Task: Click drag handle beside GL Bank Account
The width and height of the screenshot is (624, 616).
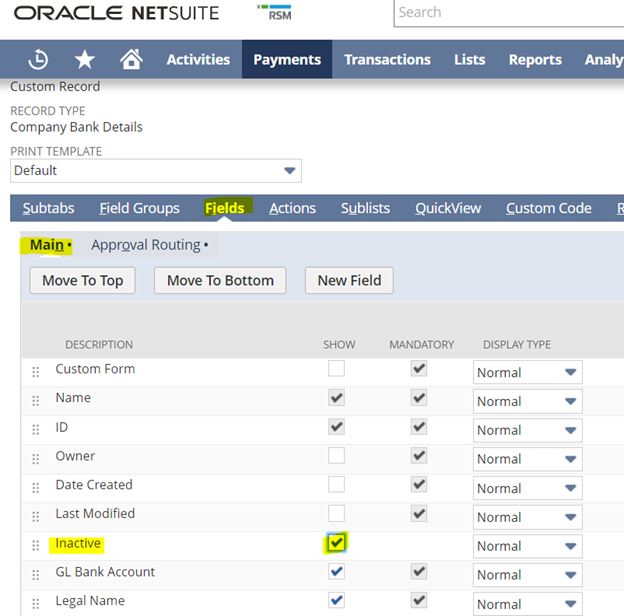Action: 37,574
